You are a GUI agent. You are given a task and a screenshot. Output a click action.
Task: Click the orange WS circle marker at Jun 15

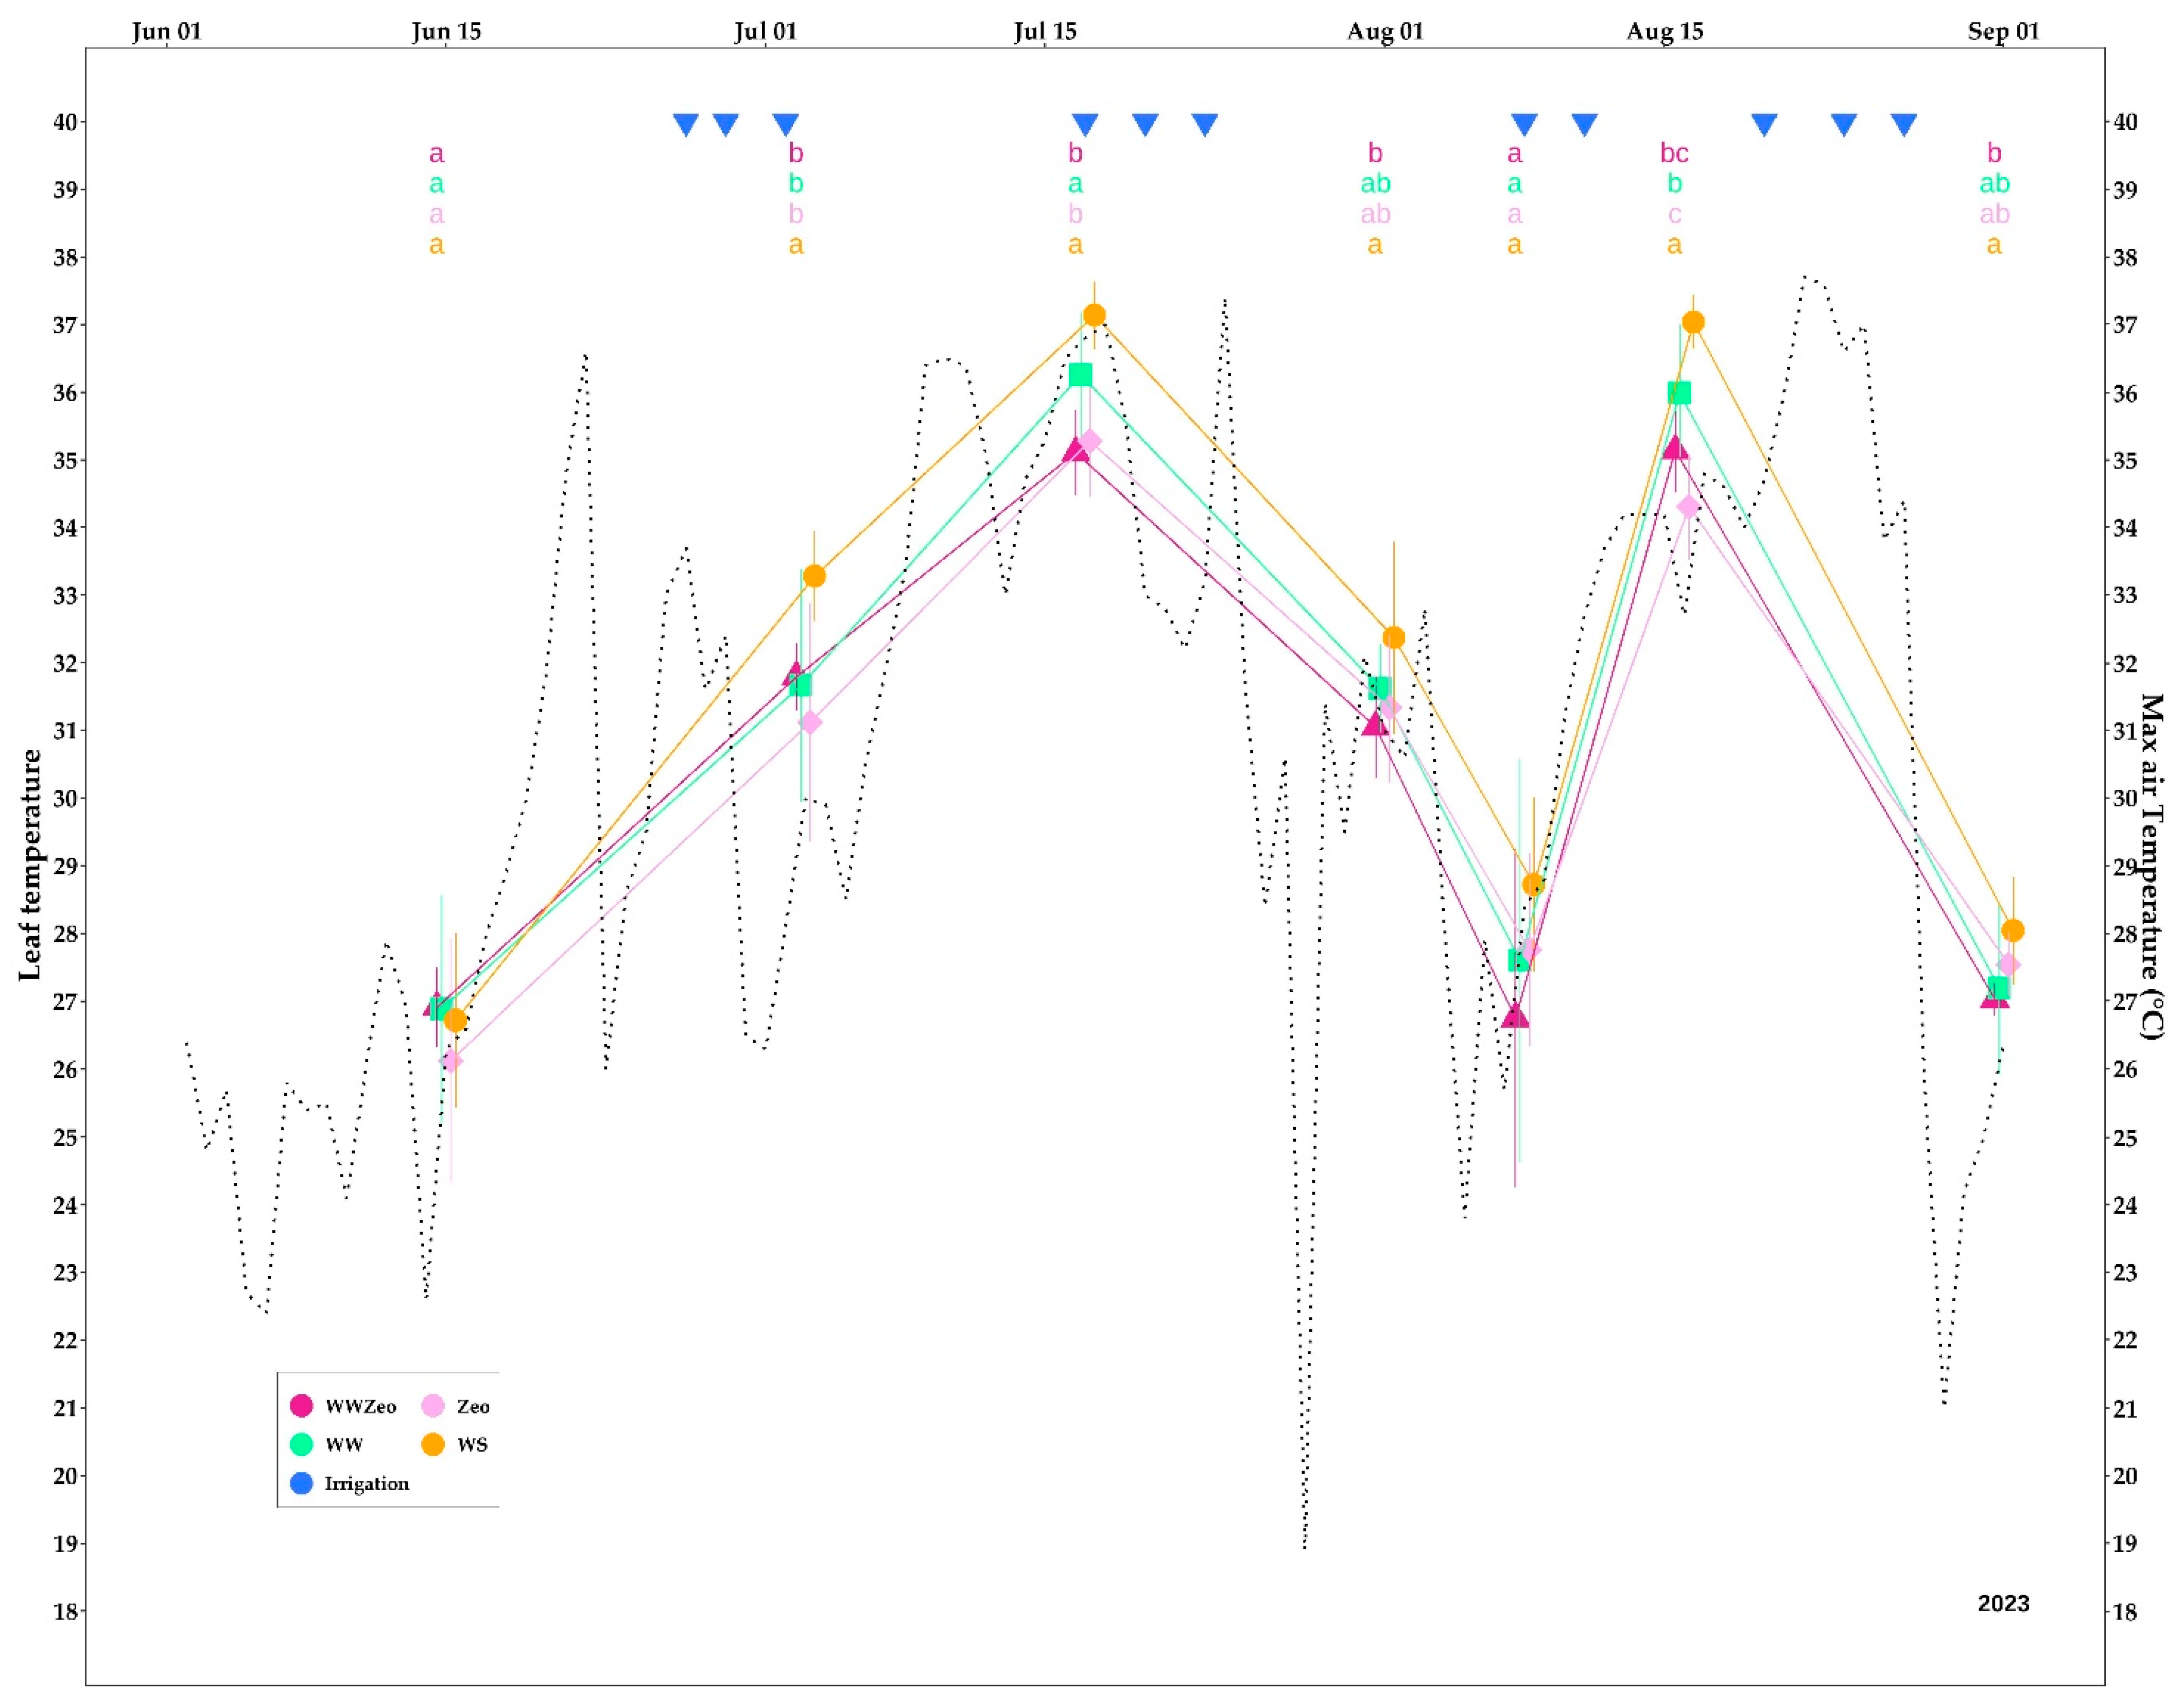[x=455, y=1020]
